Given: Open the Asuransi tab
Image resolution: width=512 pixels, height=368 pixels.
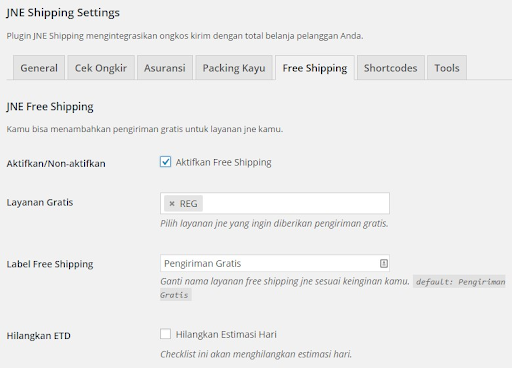Looking at the screenshot, I should 165,68.
